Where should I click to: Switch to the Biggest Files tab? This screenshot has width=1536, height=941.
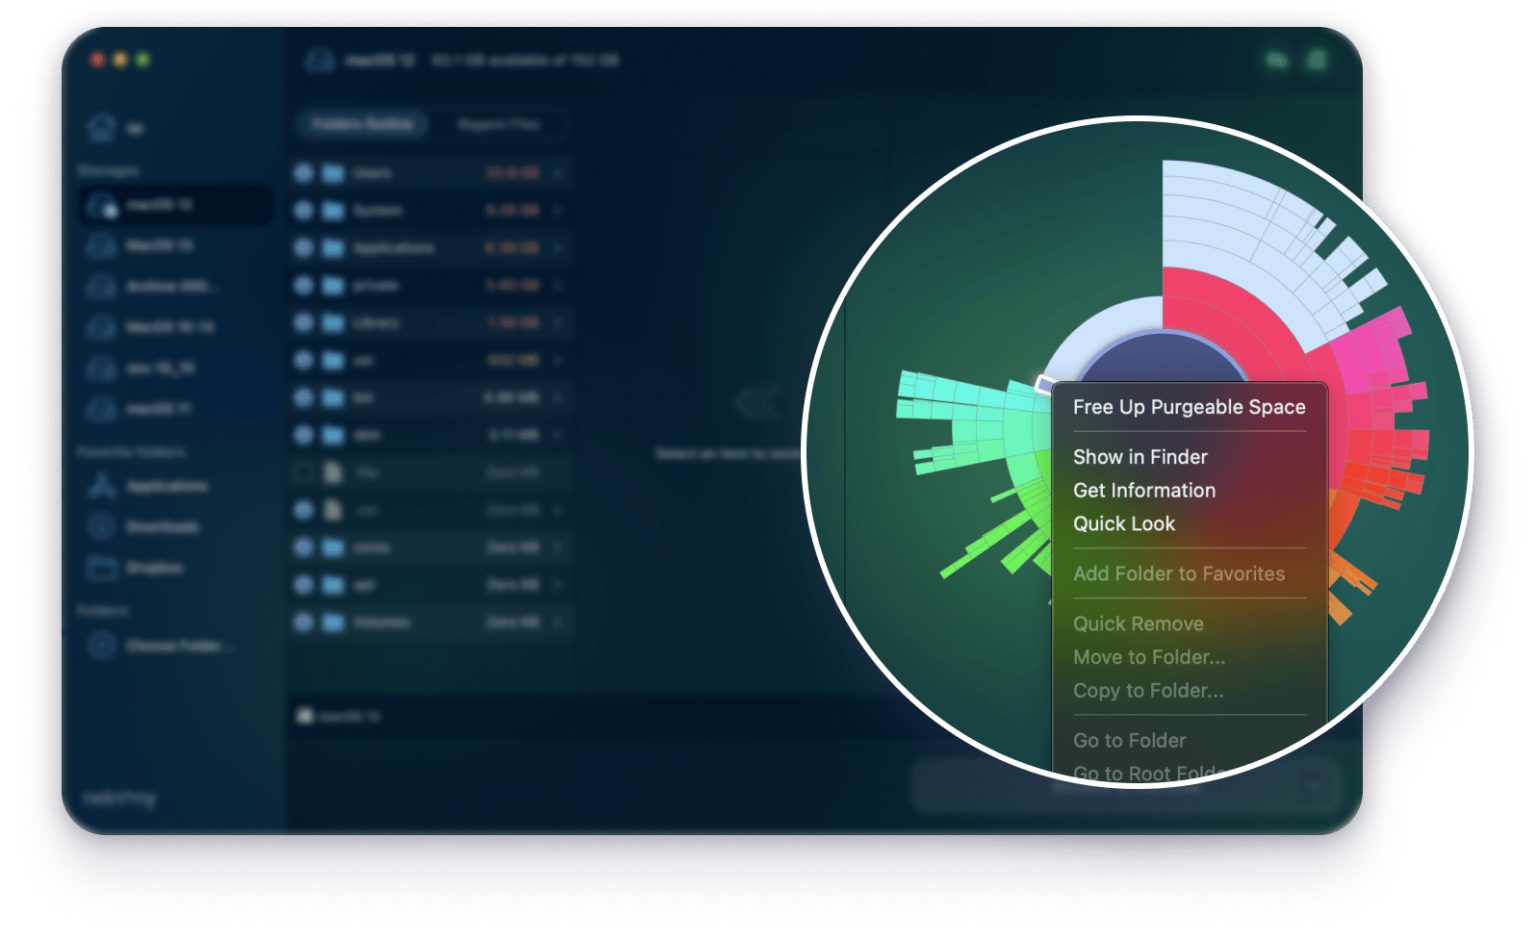pyautogui.click(x=498, y=124)
